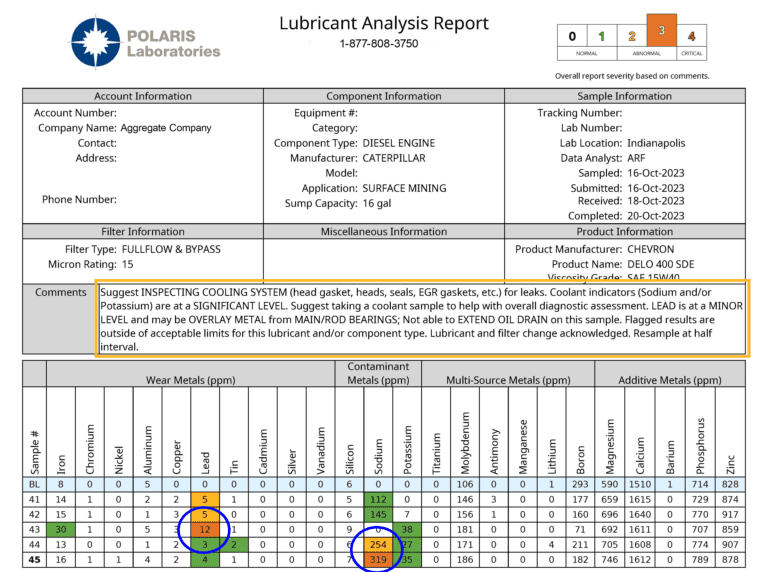Click manufacturer value 'CATERPILLAR'
The width and height of the screenshot is (768, 572).
[394, 158]
